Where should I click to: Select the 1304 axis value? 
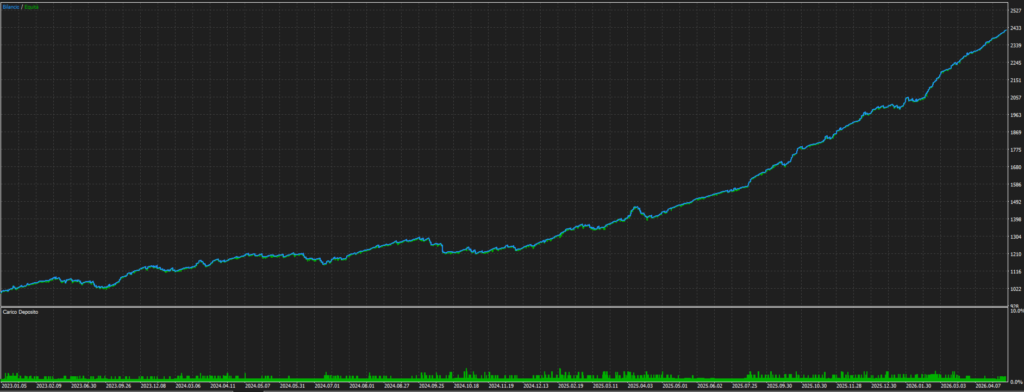point(1016,237)
